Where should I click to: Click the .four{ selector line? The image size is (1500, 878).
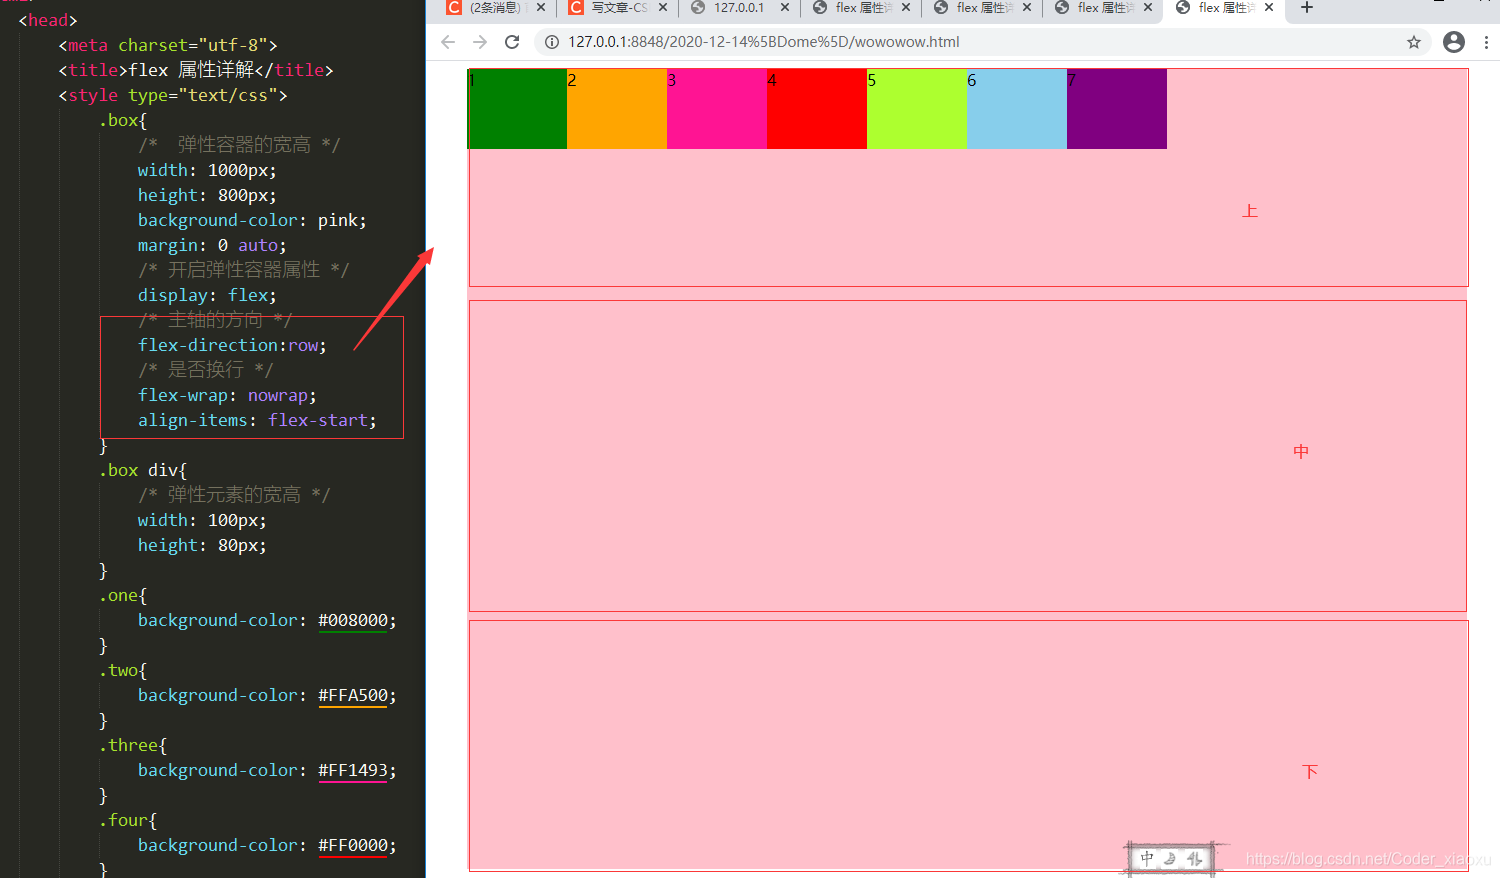point(128,820)
